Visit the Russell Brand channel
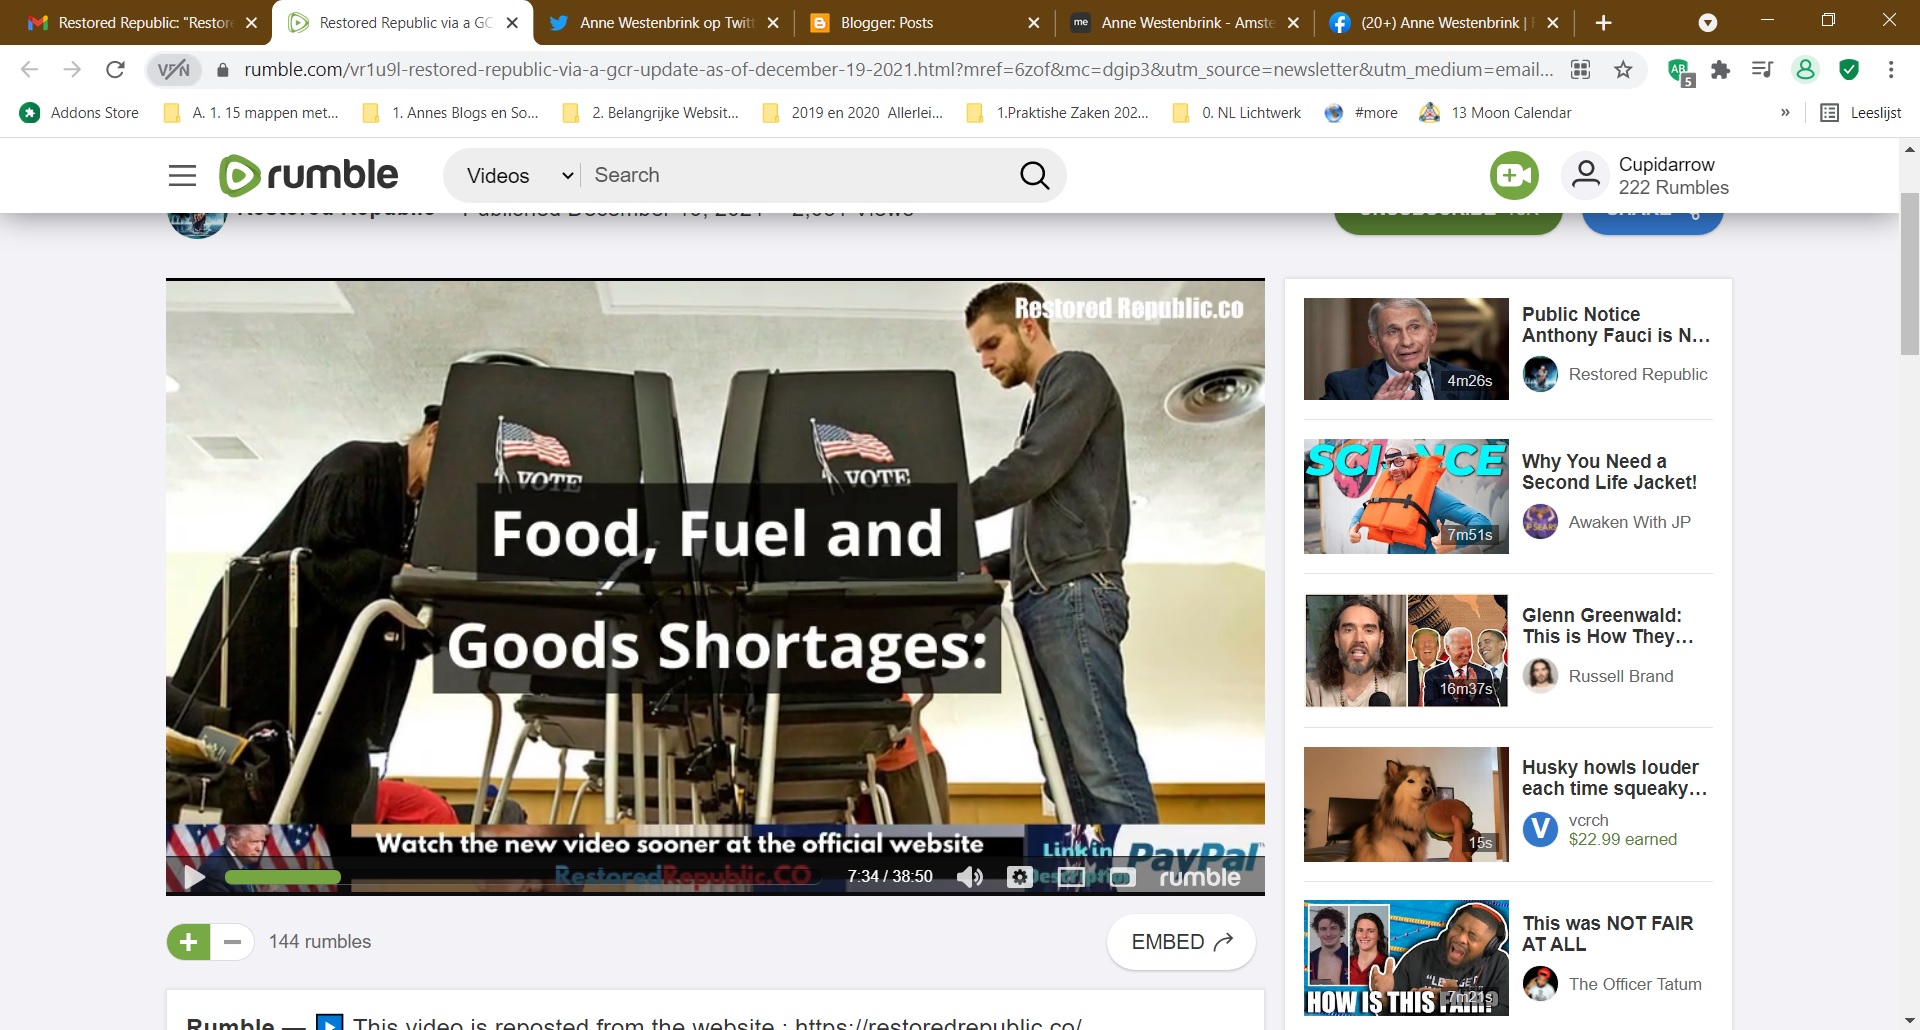1920x1030 pixels. pos(1620,676)
